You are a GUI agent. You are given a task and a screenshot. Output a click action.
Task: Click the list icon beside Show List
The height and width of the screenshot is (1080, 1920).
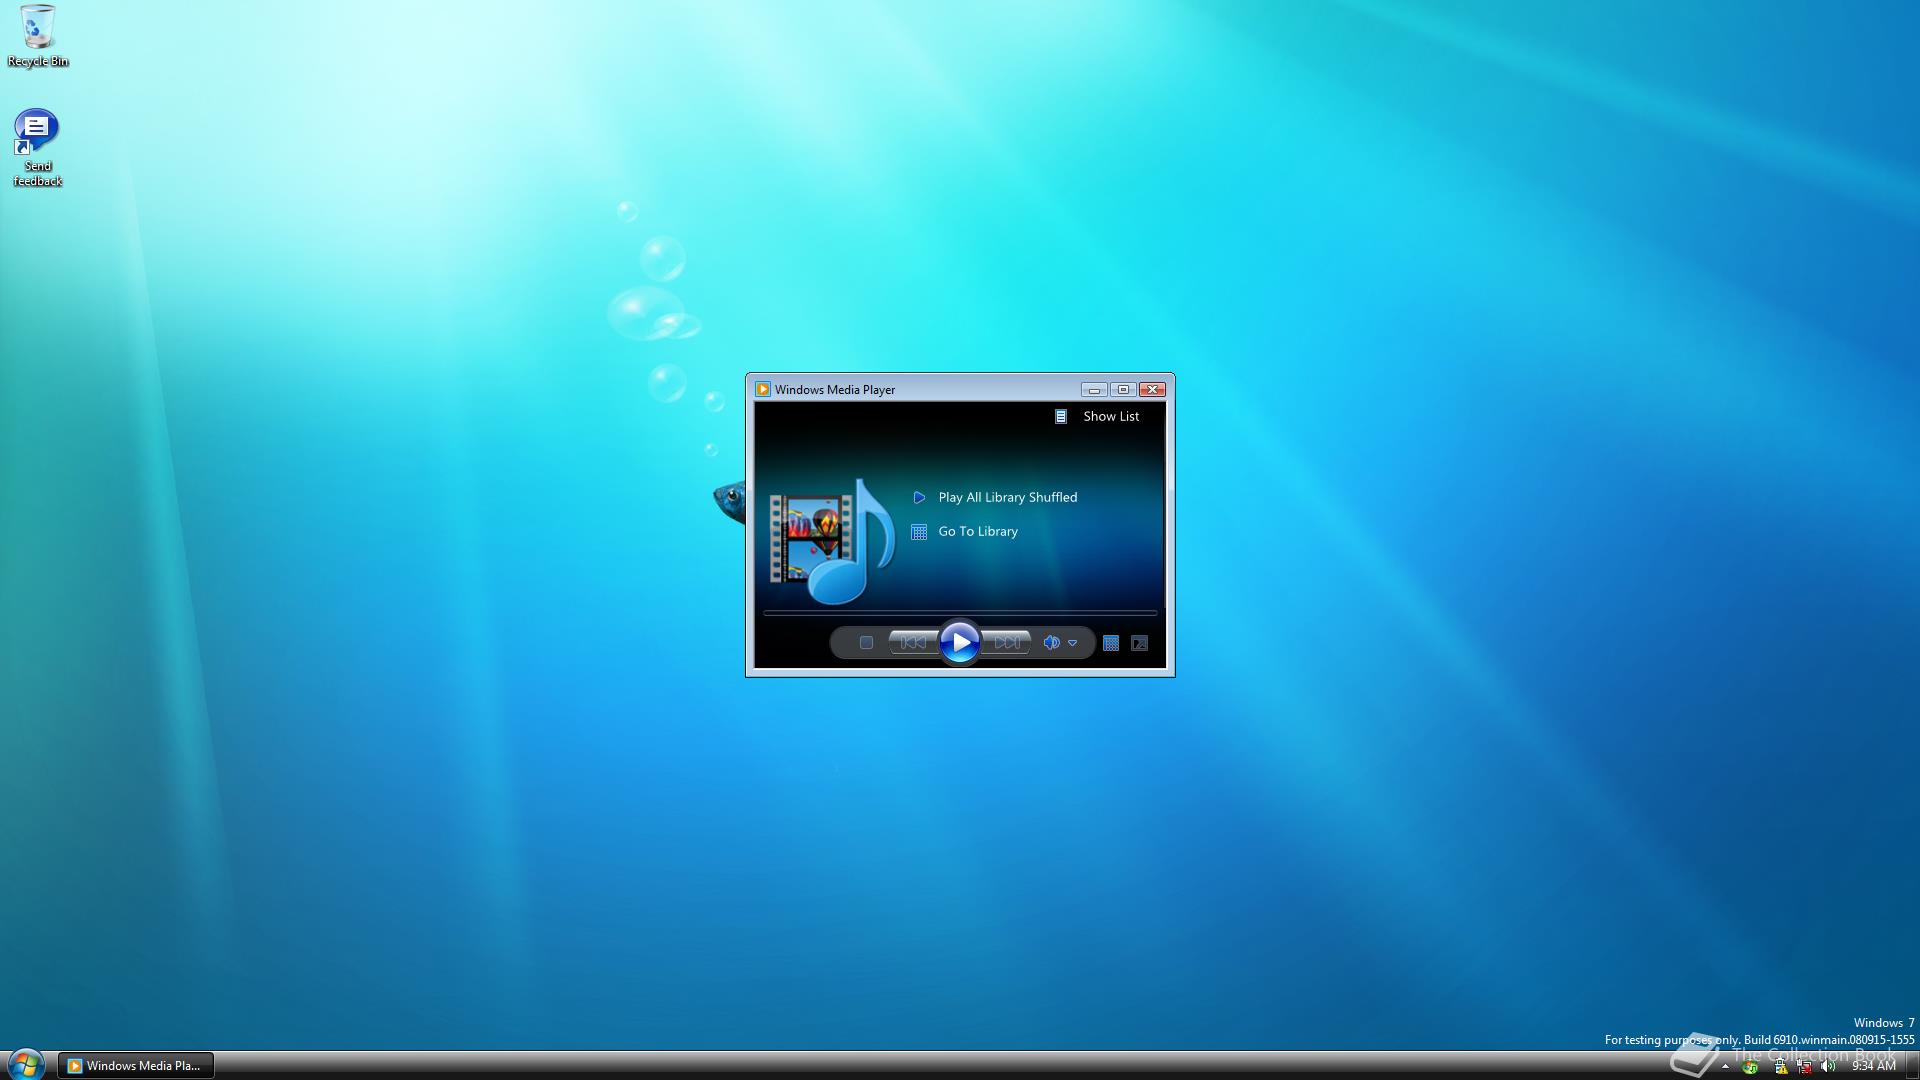[x=1061, y=416]
